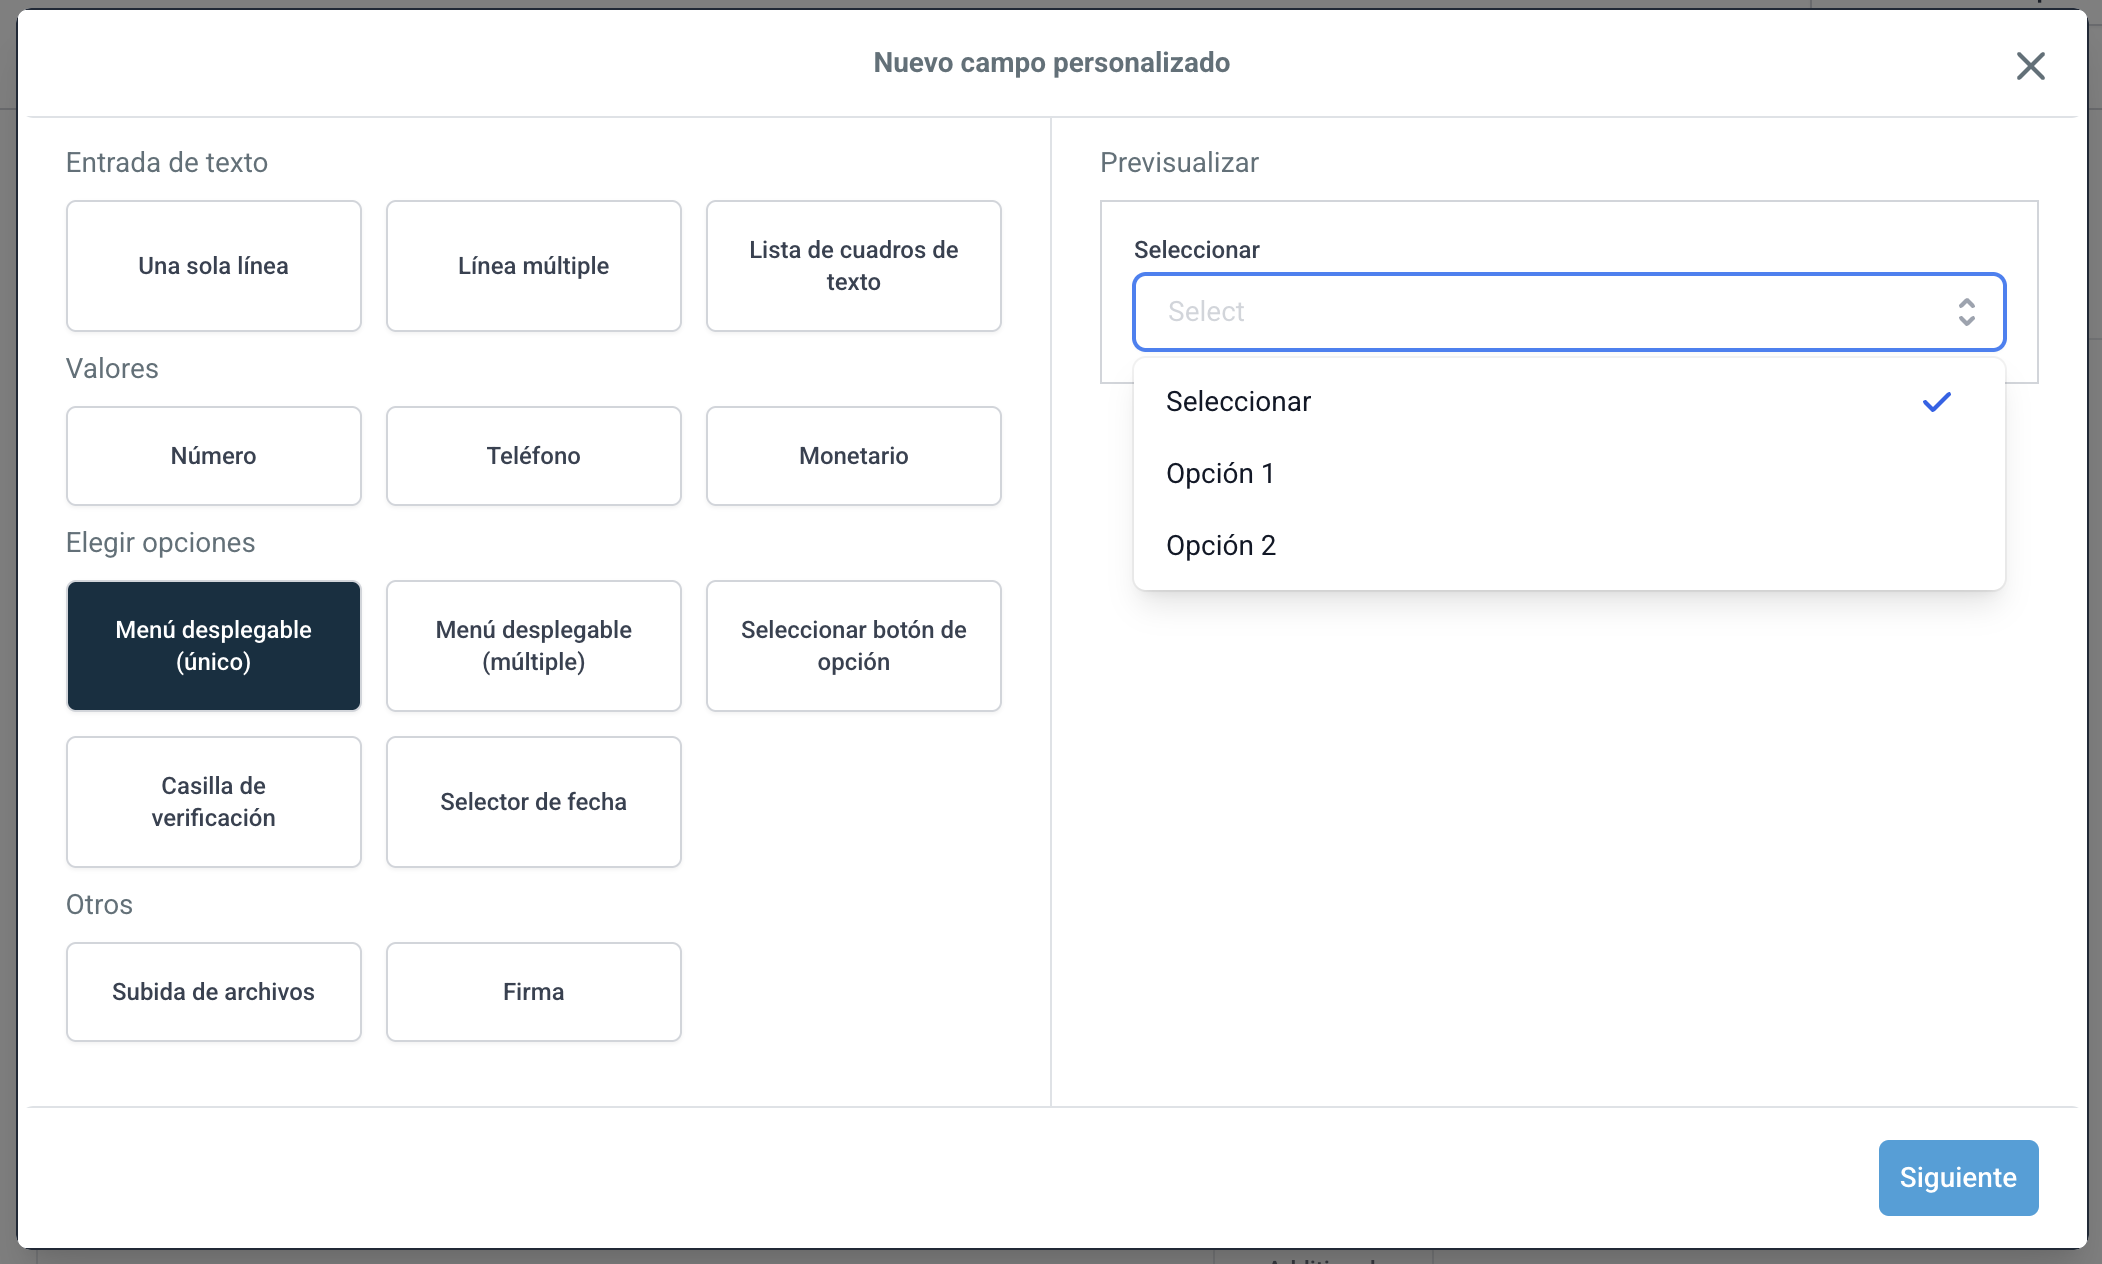Choose Opción 1 from the list
2102x1264 pixels.
(x=1220, y=474)
